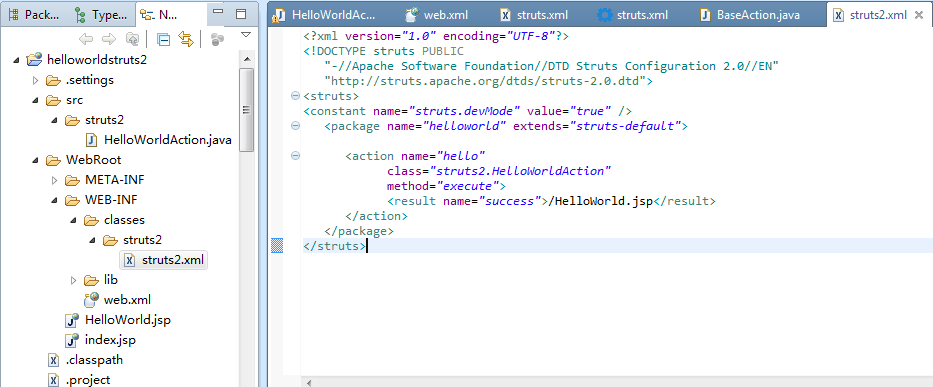The image size is (933, 387).
Task: Open the BaseAction.java editor tab
Action: (749, 15)
